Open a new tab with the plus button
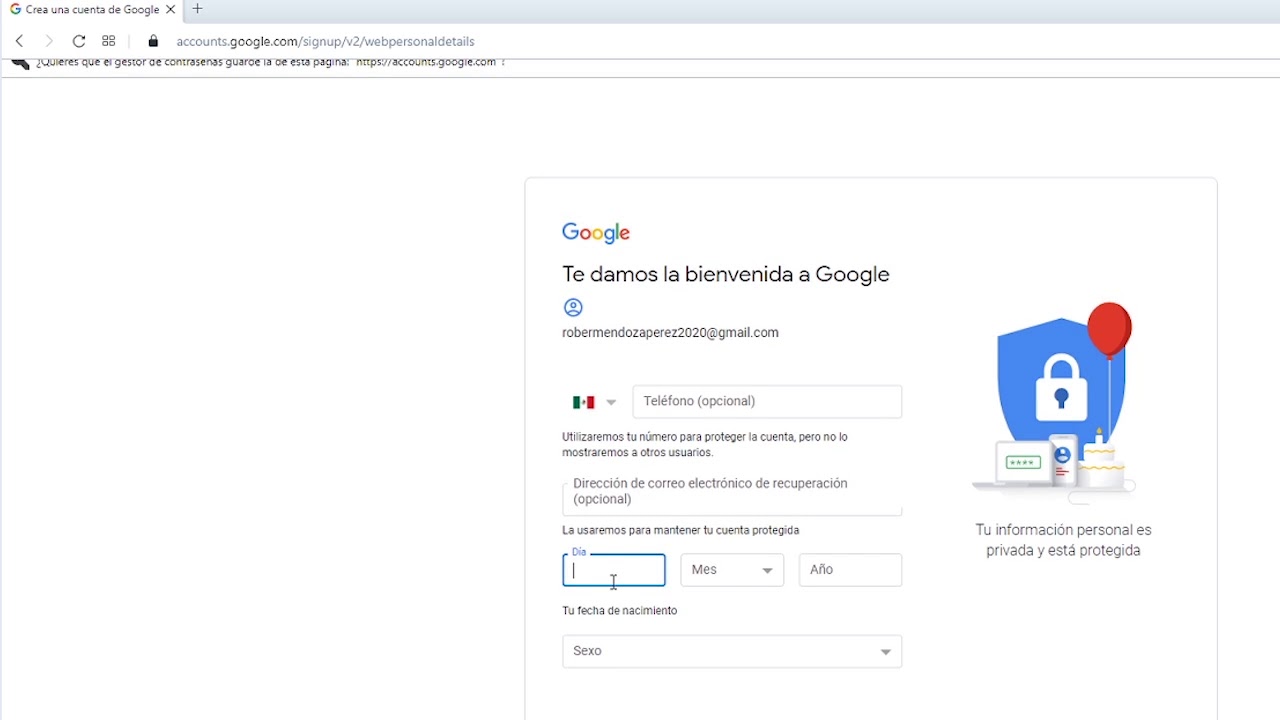 (x=197, y=9)
